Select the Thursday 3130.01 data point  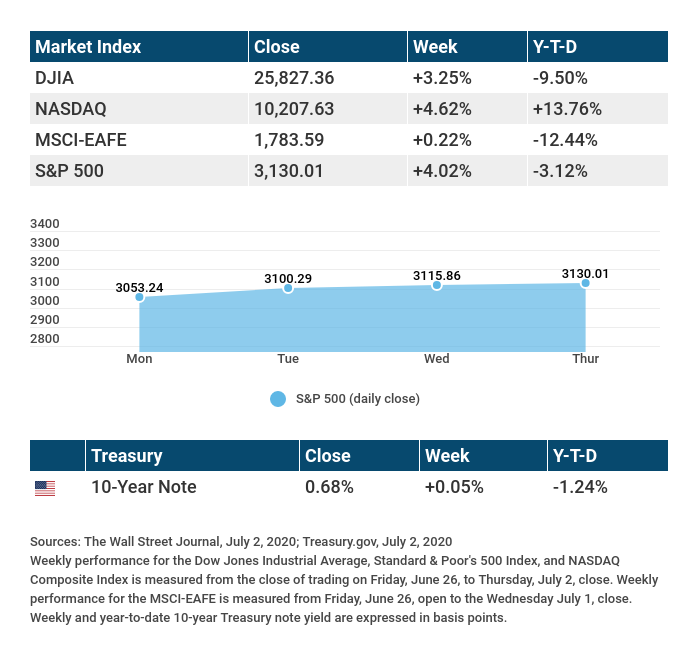coord(585,283)
